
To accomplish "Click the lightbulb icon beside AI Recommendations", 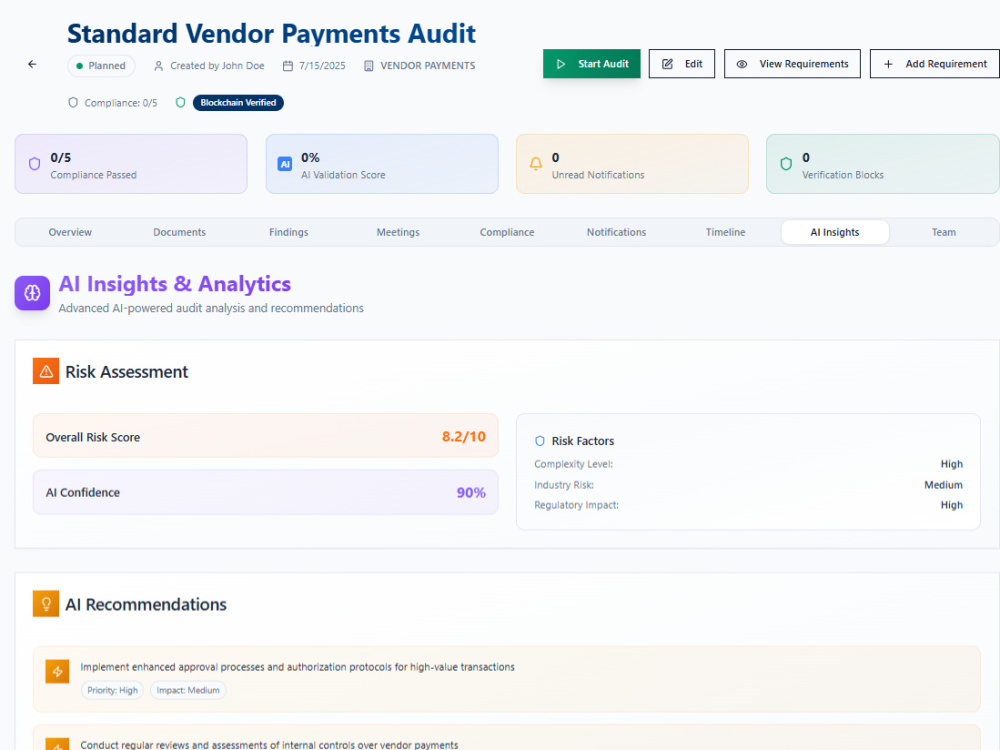I will (46, 604).
